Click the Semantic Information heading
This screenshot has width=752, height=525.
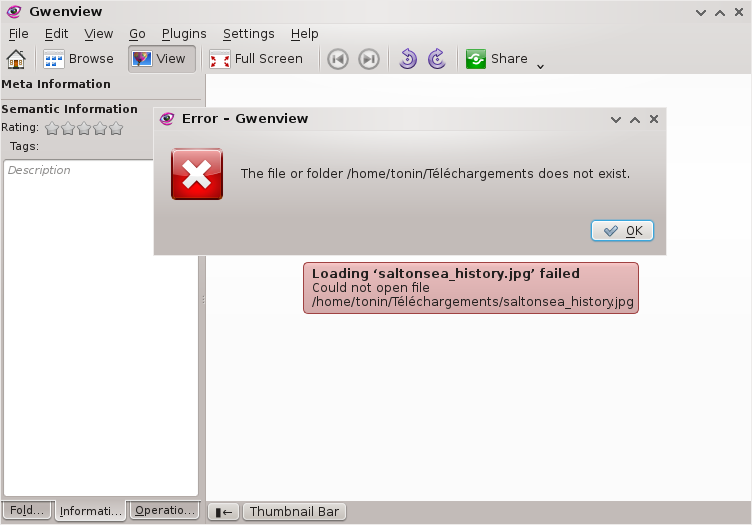pos(70,109)
